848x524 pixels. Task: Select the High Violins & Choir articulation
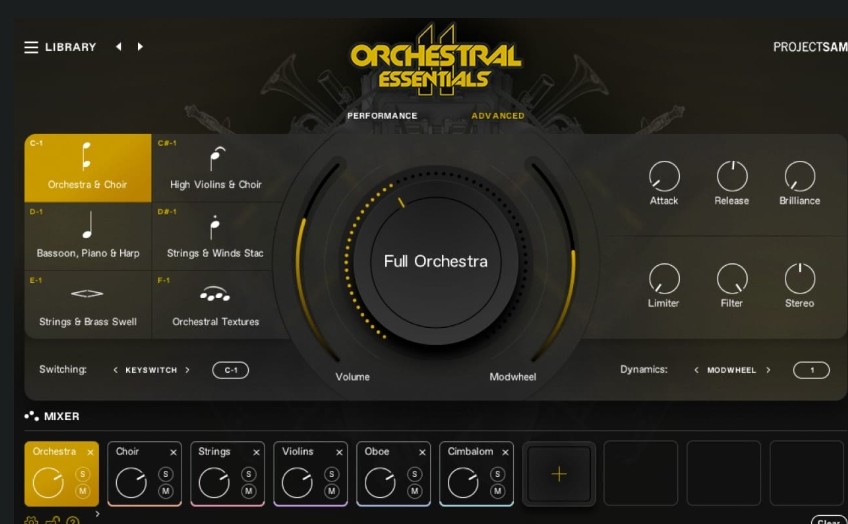click(x=215, y=168)
